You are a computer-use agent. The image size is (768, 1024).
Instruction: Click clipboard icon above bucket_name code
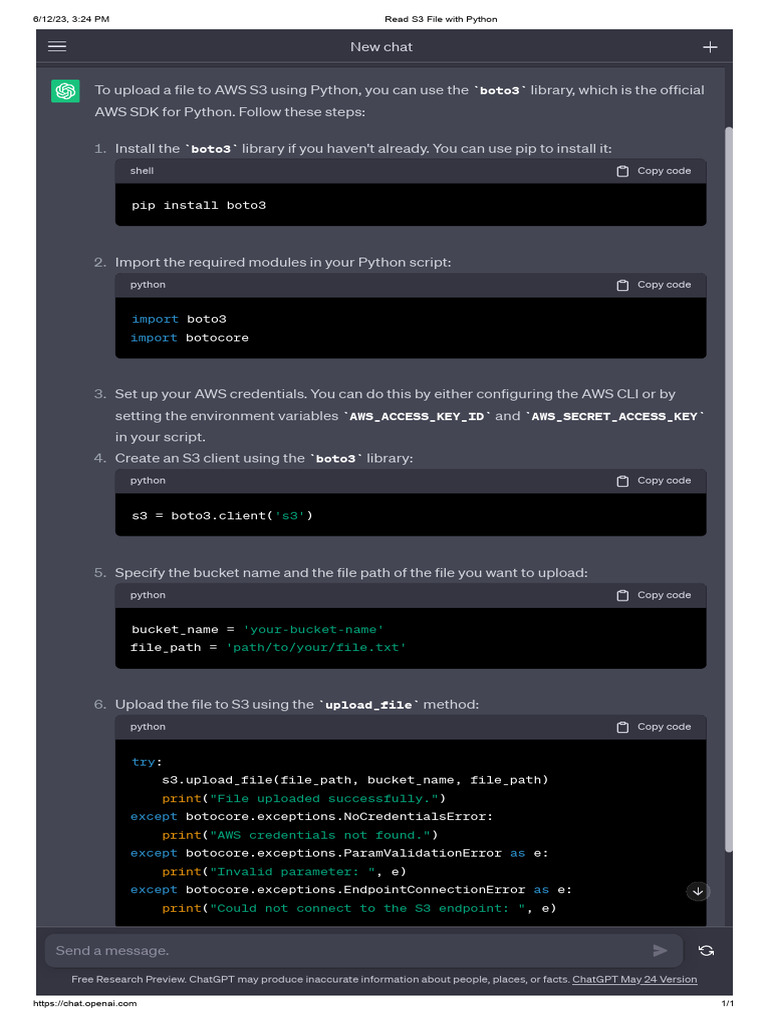click(x=623, y=595)
